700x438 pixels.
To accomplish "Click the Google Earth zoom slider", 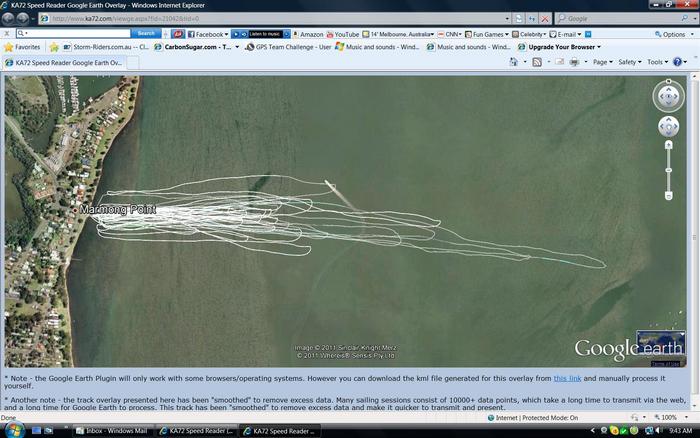I will [x=668, y=170].
